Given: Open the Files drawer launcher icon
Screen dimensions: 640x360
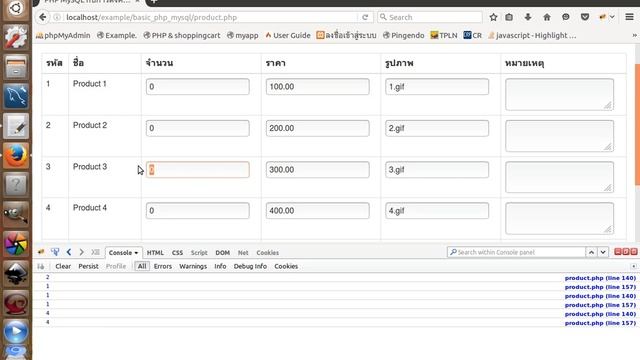Looking at the screenshot, I should point(16,67).
